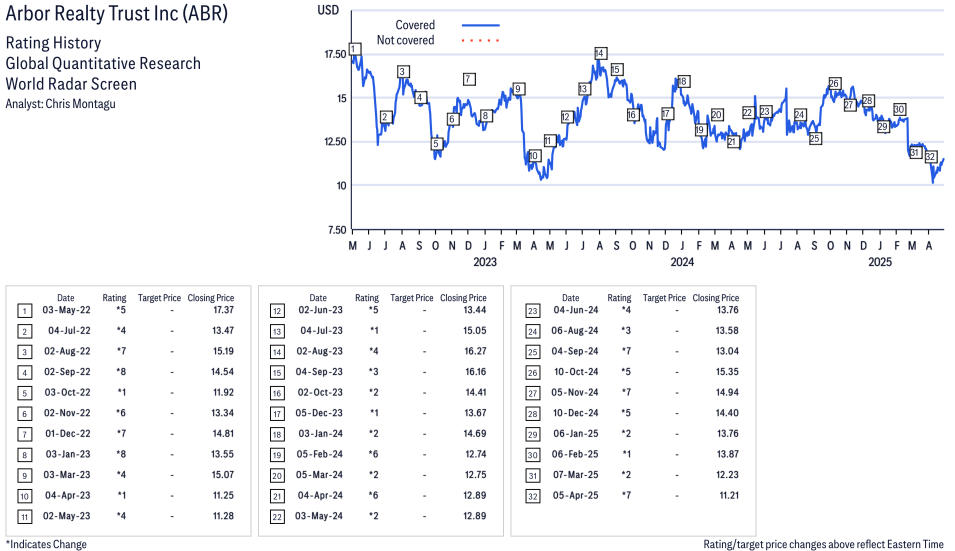955x551 pixels.
Task: Click the Arbor Realty Trust Inc (ABR) title
Action: (116, 13)
